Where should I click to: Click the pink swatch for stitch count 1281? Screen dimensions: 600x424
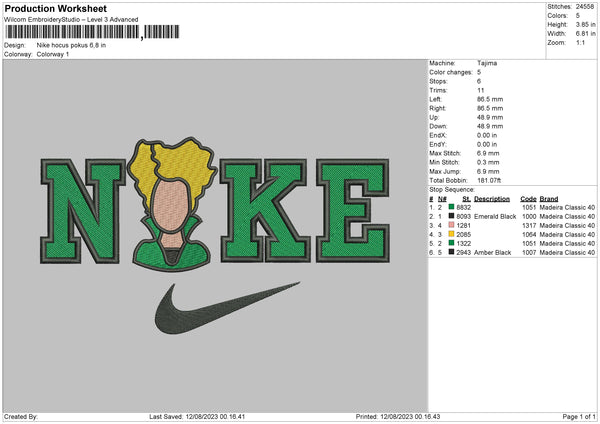coord(452,225)
